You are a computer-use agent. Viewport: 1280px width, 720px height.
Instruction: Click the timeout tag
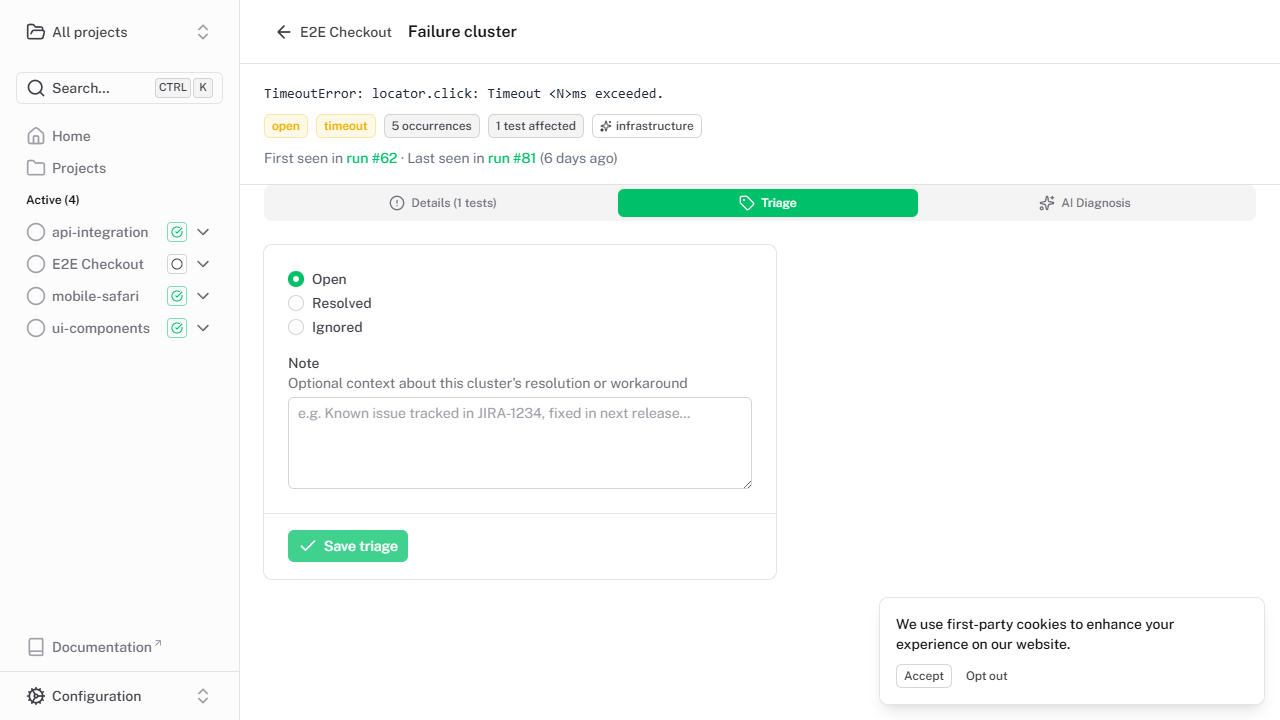[x=346, y=126]
